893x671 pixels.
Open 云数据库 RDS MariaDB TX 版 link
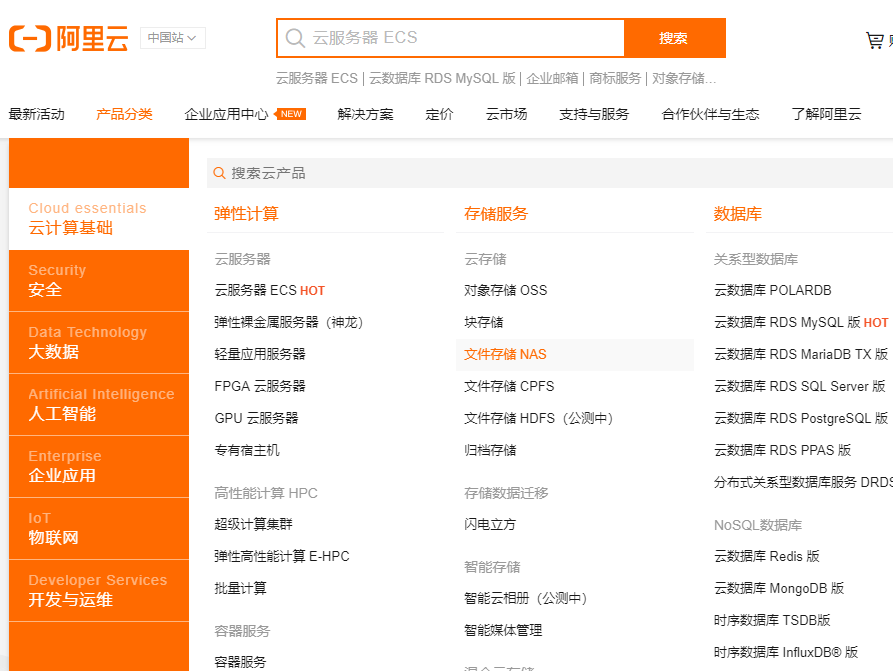point(801,354)
